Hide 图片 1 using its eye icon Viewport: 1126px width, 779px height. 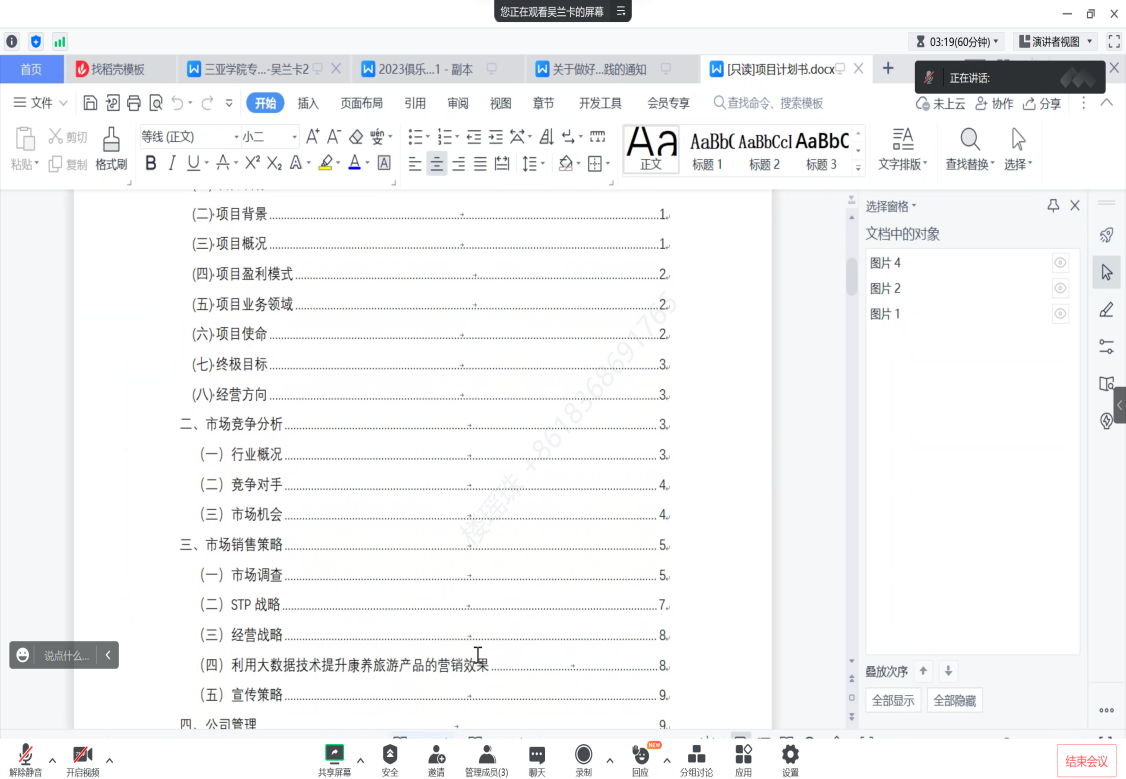[1060, 314]
